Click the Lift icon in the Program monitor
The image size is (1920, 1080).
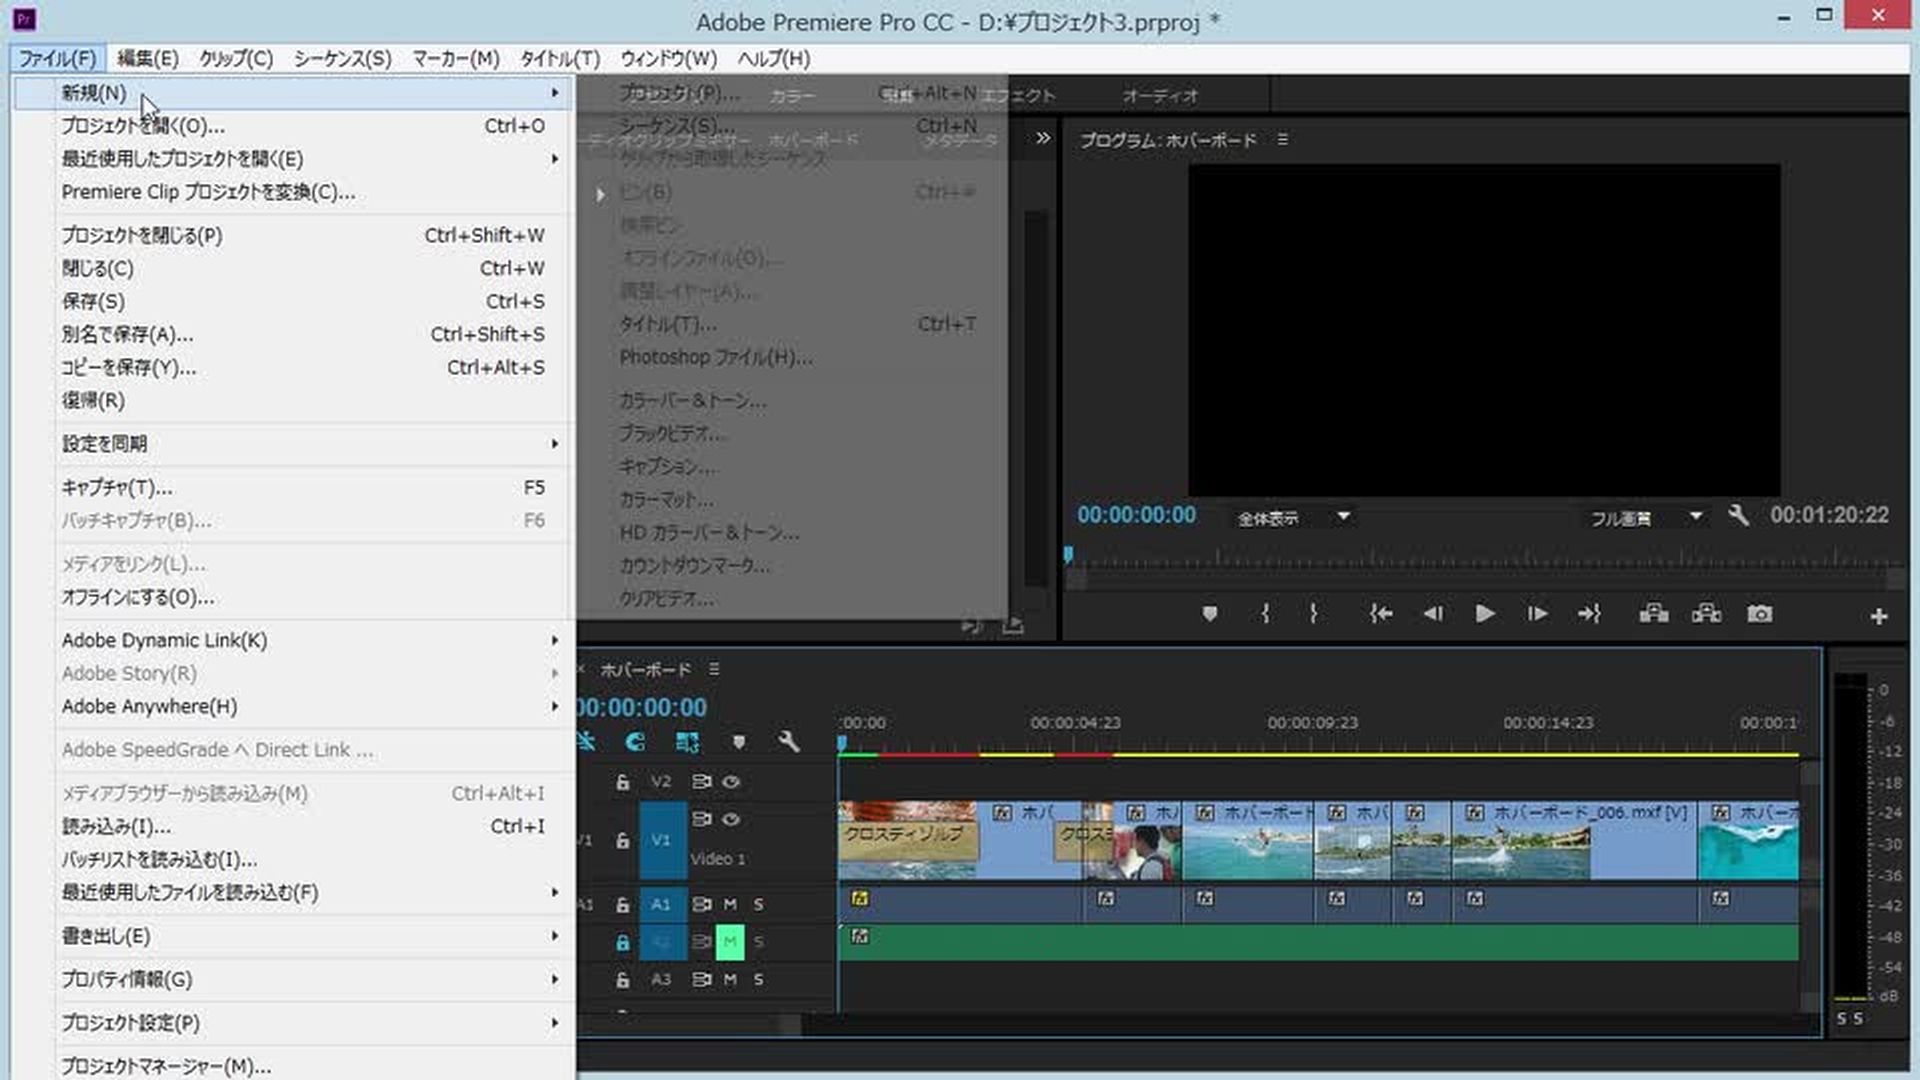tap(1653, 613)
